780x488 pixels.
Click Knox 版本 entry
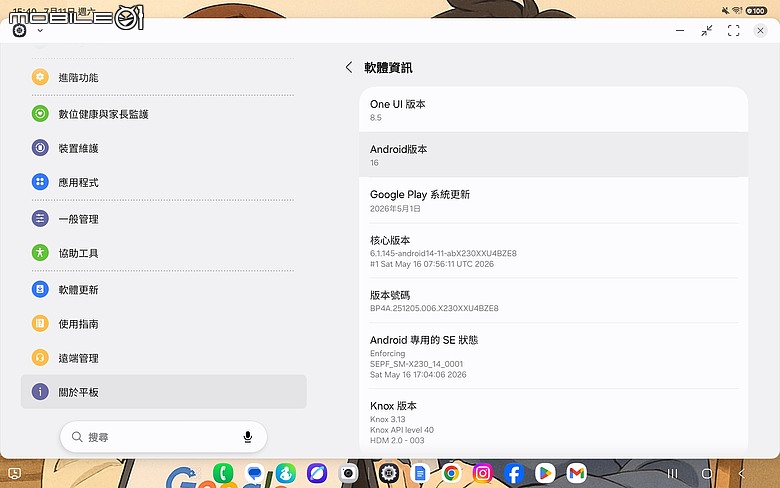(x=553, y=422)
